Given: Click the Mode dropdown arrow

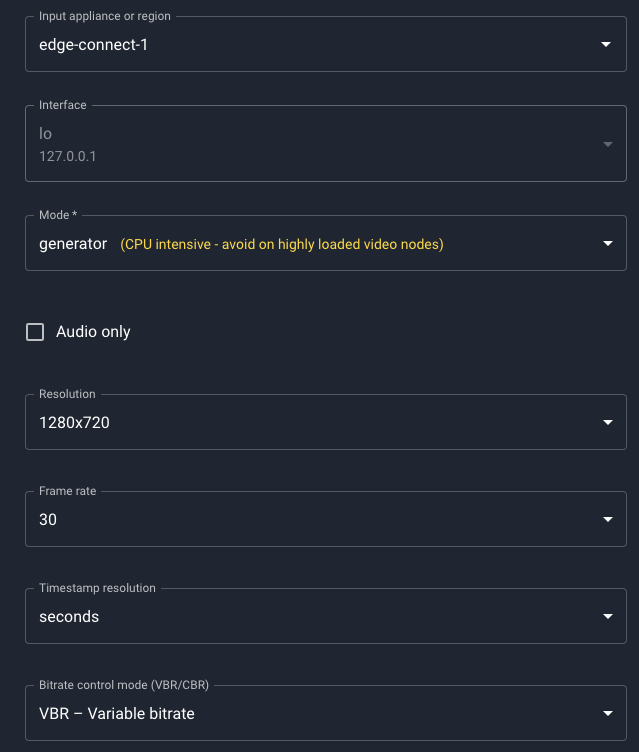Looking at the screenshot, I should (x=606, y=244).
